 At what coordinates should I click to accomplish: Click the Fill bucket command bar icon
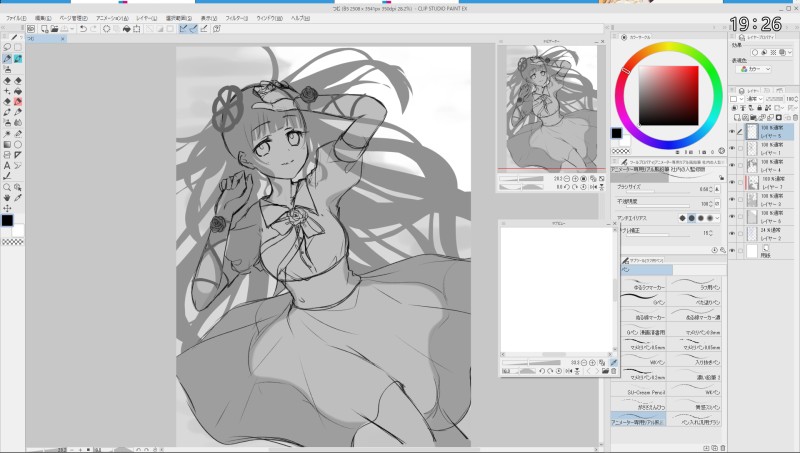[x=127, y=29]
